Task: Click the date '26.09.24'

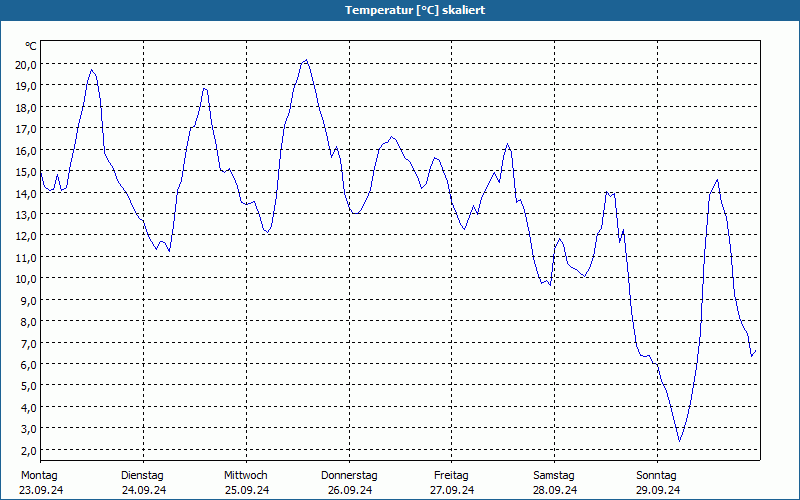Action: click(x=350, y=490)
